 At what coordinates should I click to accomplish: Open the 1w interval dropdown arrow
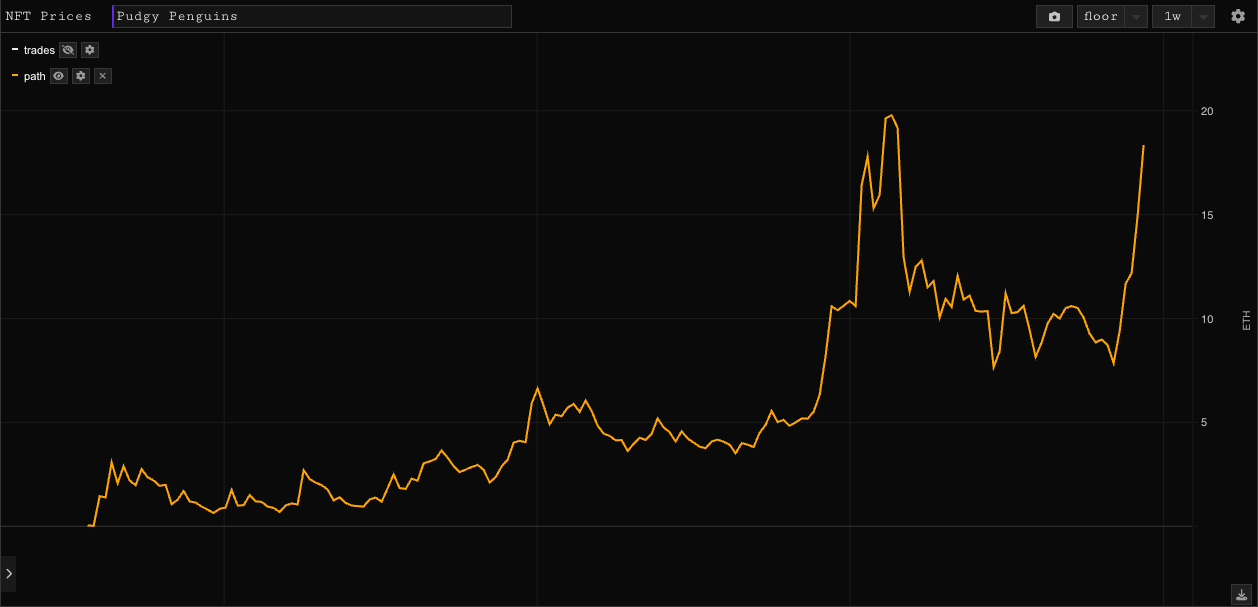tap(1204, 16)
